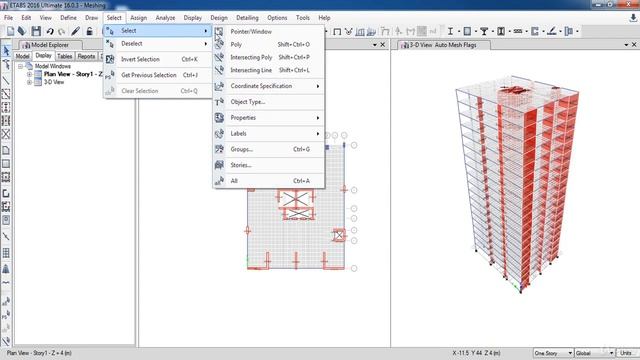Open the Tools menu
Screen dimensions: 640x360
302,18
